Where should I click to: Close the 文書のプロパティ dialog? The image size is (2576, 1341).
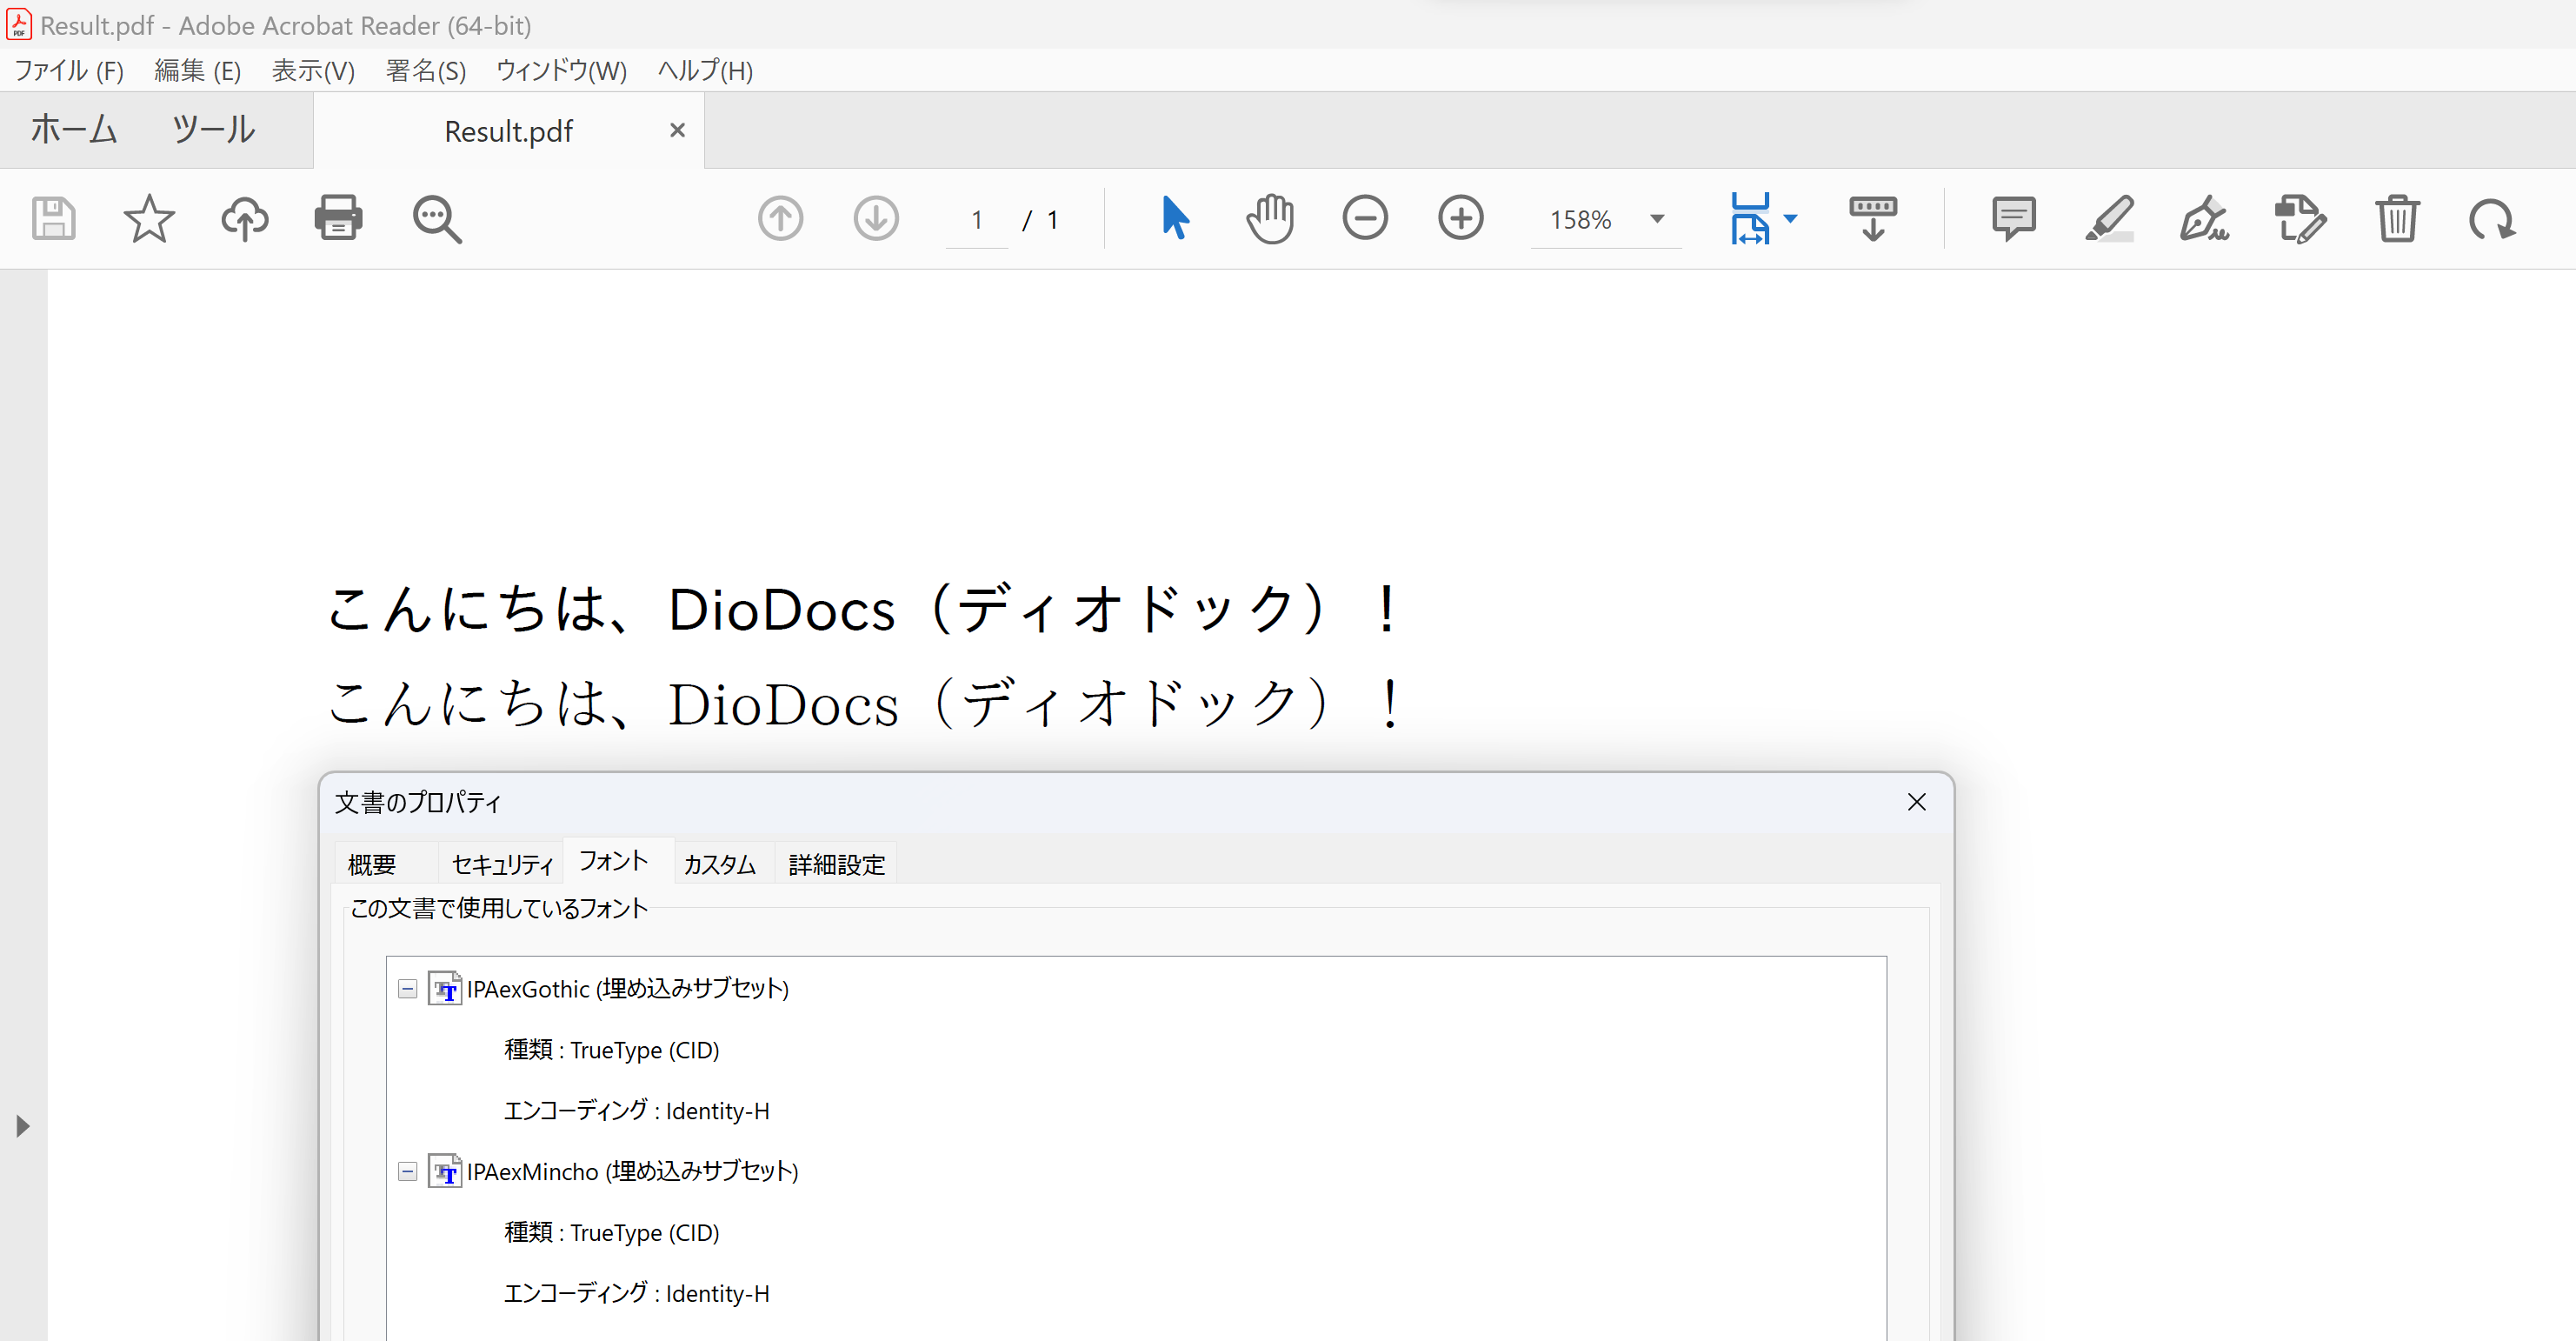tap(1916, 802)
